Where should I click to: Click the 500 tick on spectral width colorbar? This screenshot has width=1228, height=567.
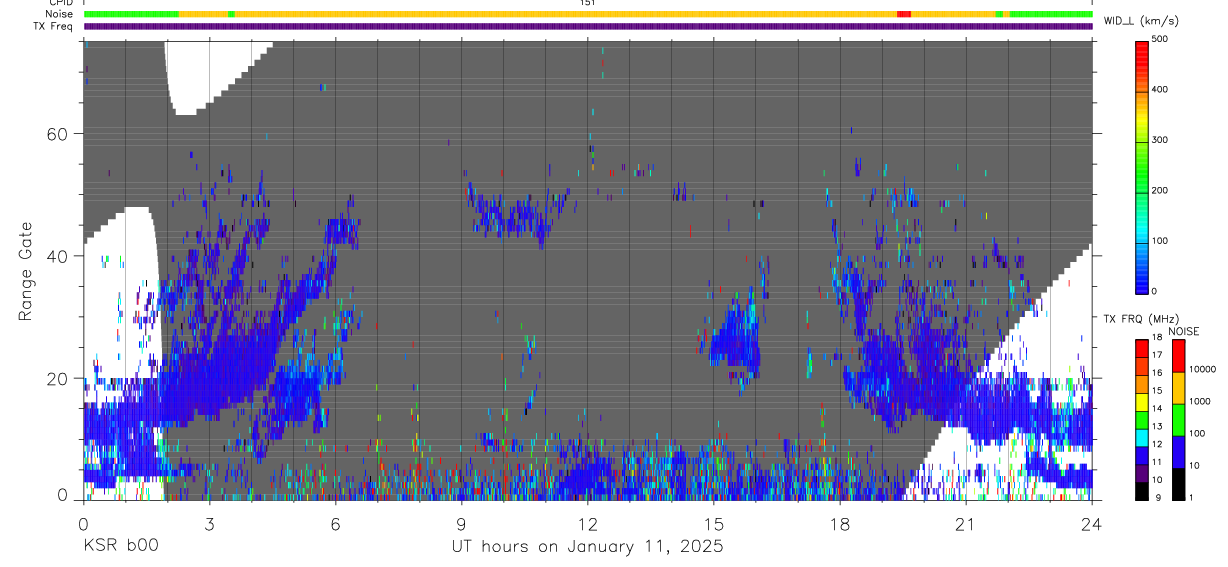[1160, 40]
